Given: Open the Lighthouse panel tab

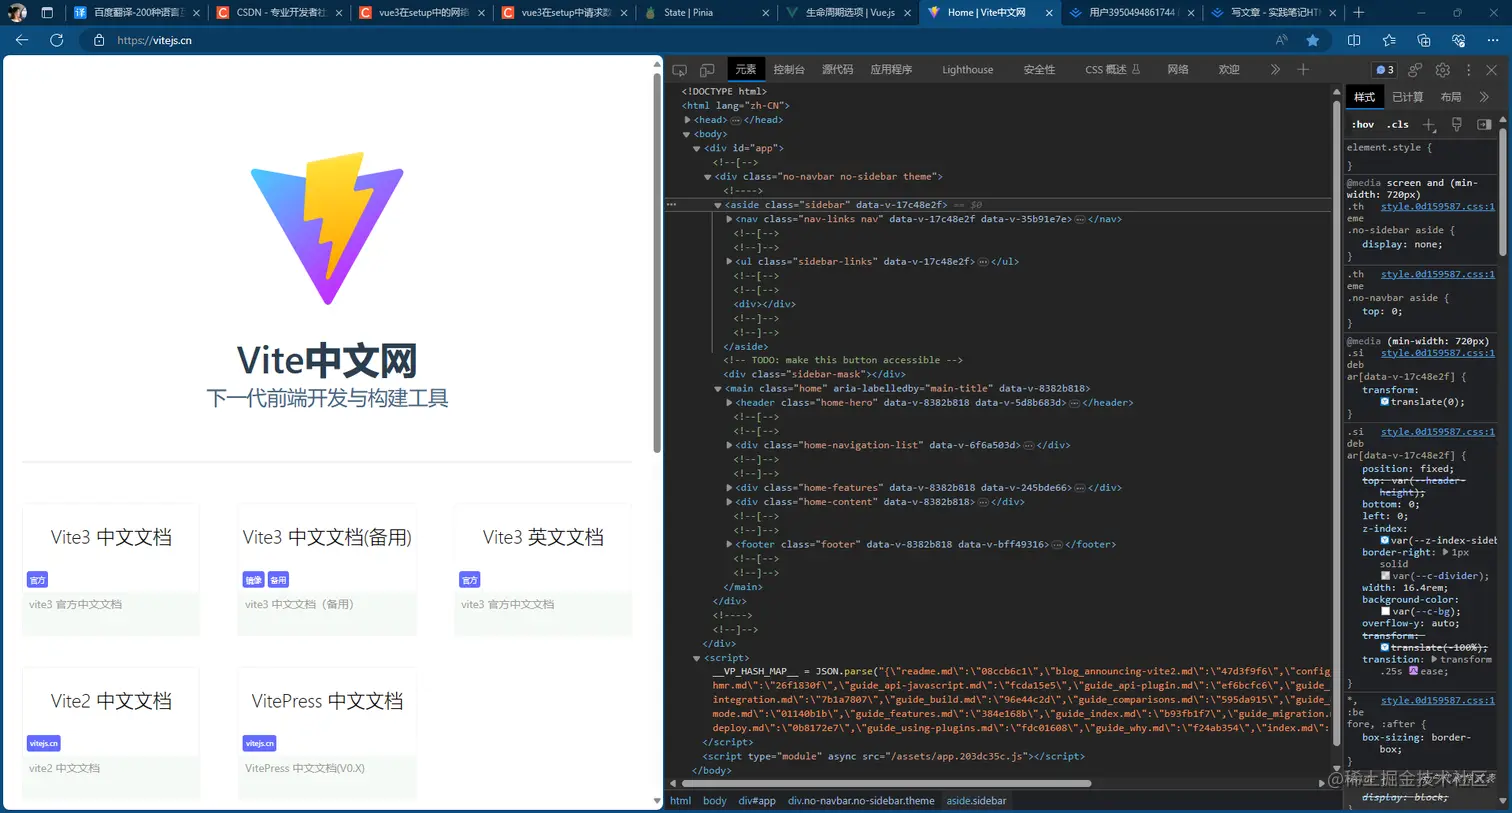Looking at the screenshot, I should [x=966, y=69].
